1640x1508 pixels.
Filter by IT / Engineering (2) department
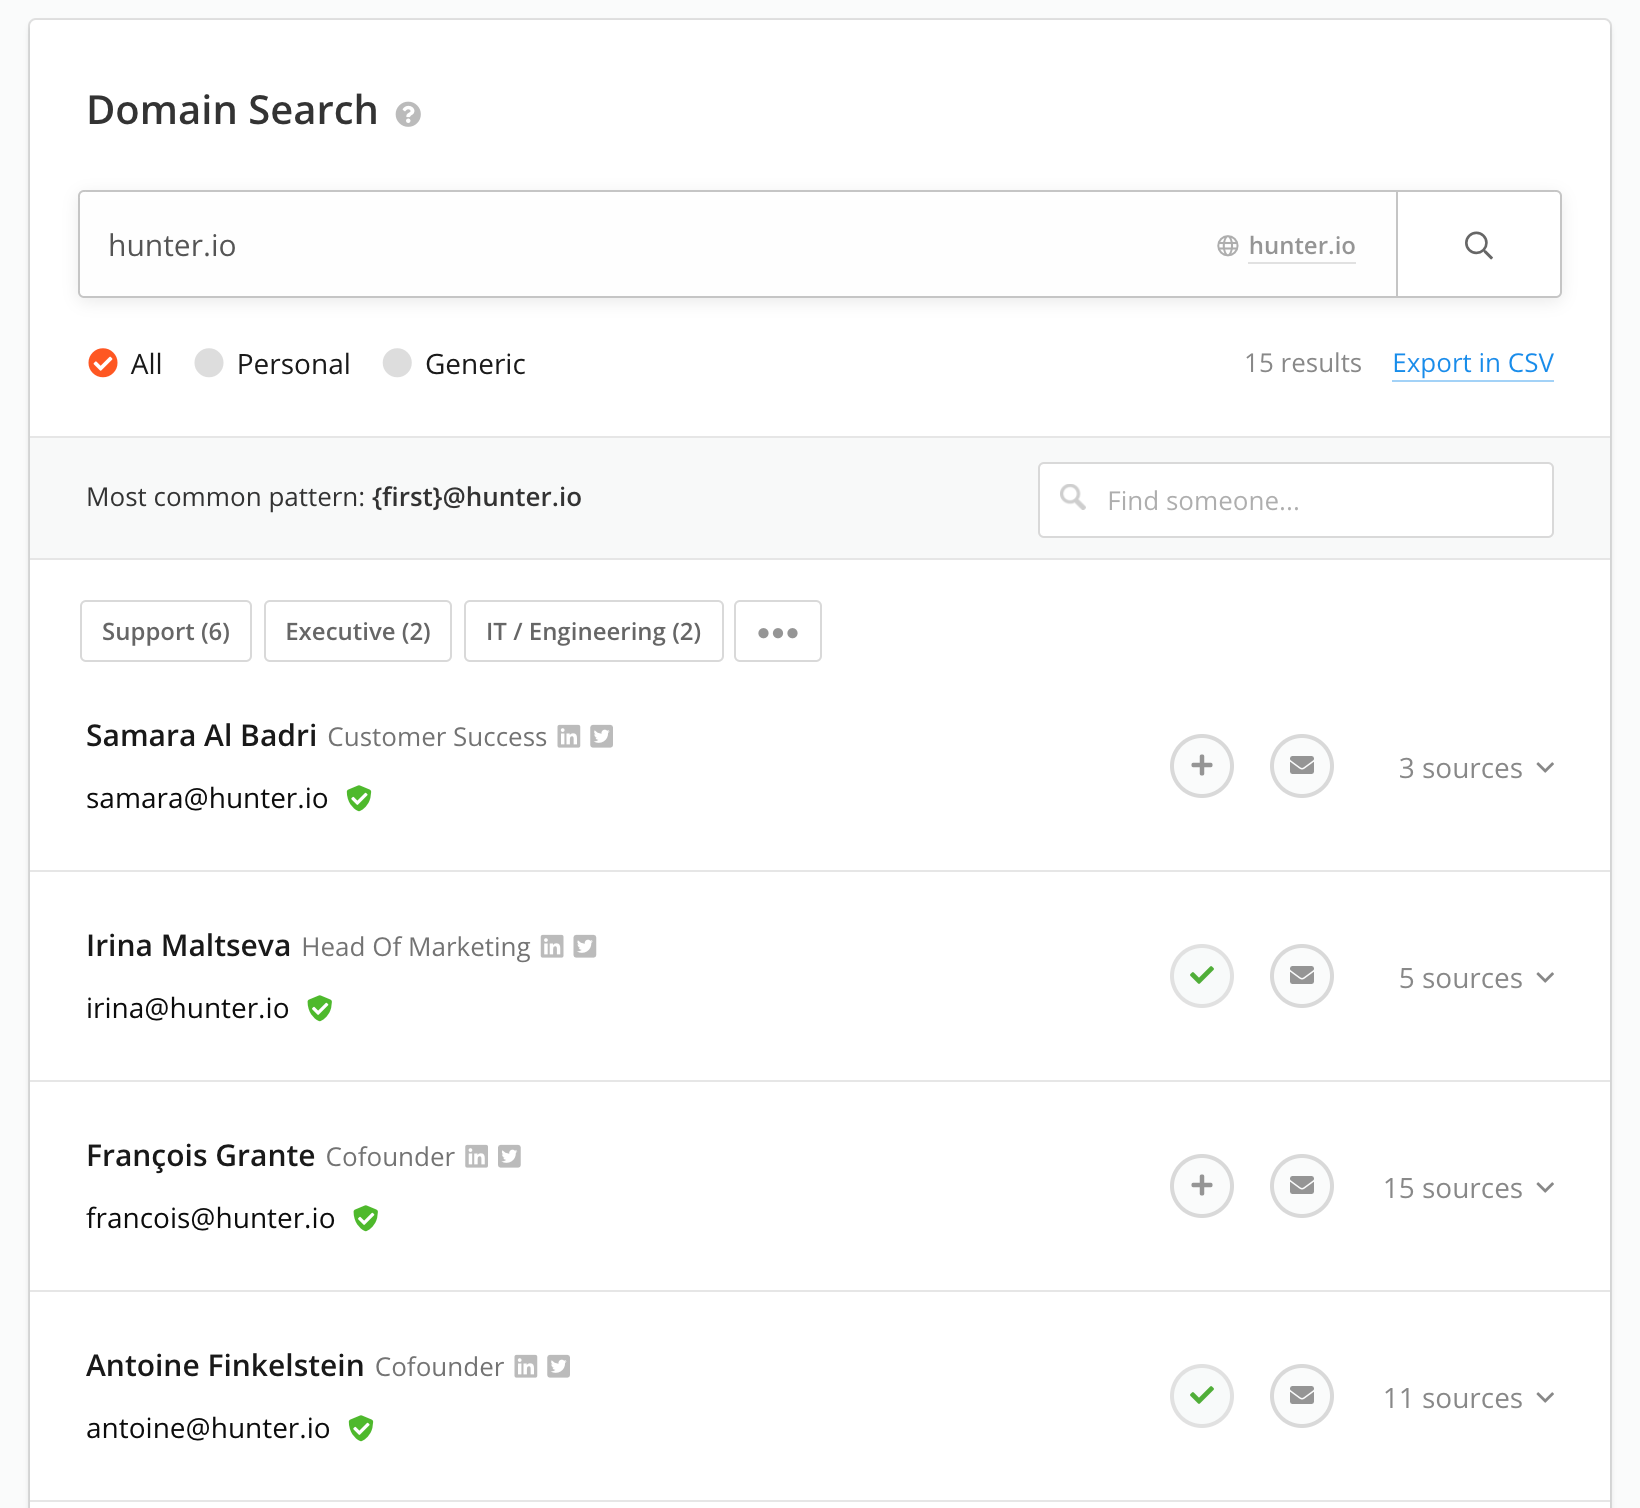click(594, 631)
